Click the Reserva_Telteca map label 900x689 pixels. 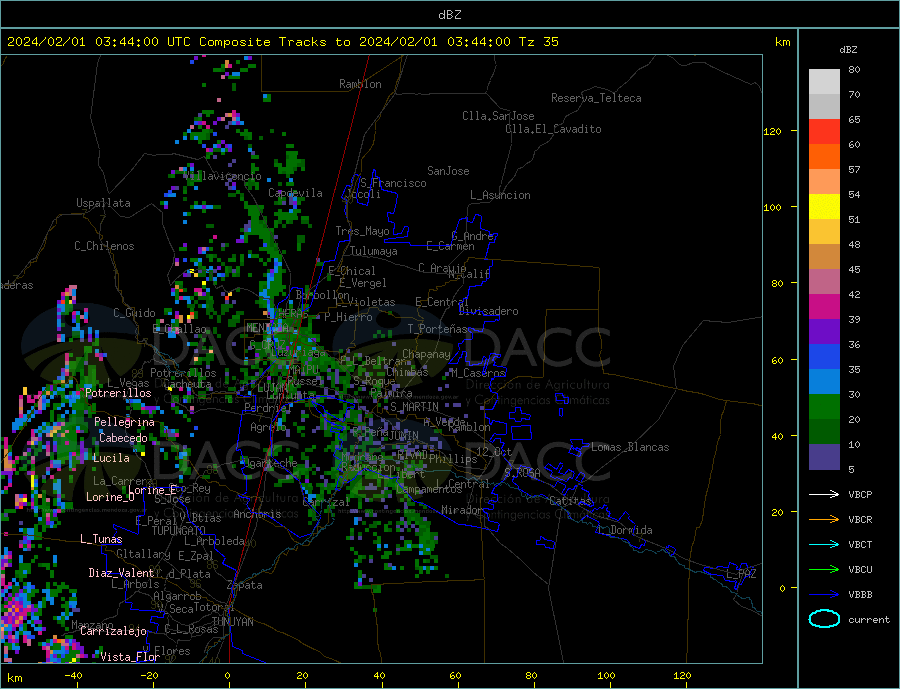pos(596,98)
